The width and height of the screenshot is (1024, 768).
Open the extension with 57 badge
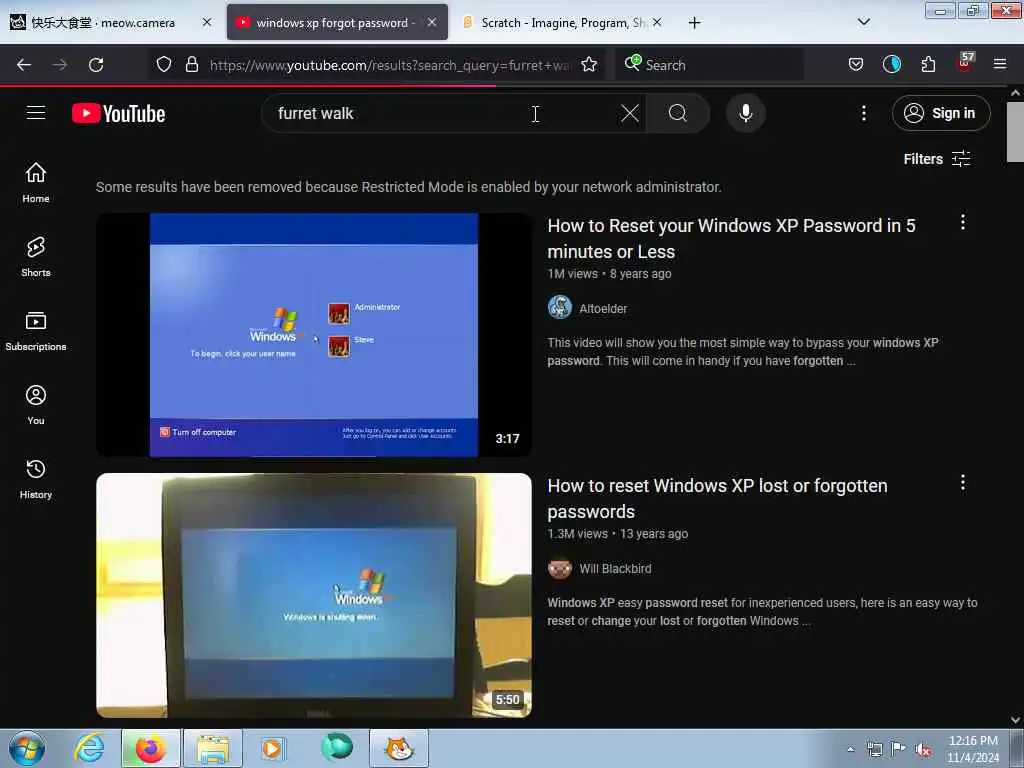(x=965, y=63)
